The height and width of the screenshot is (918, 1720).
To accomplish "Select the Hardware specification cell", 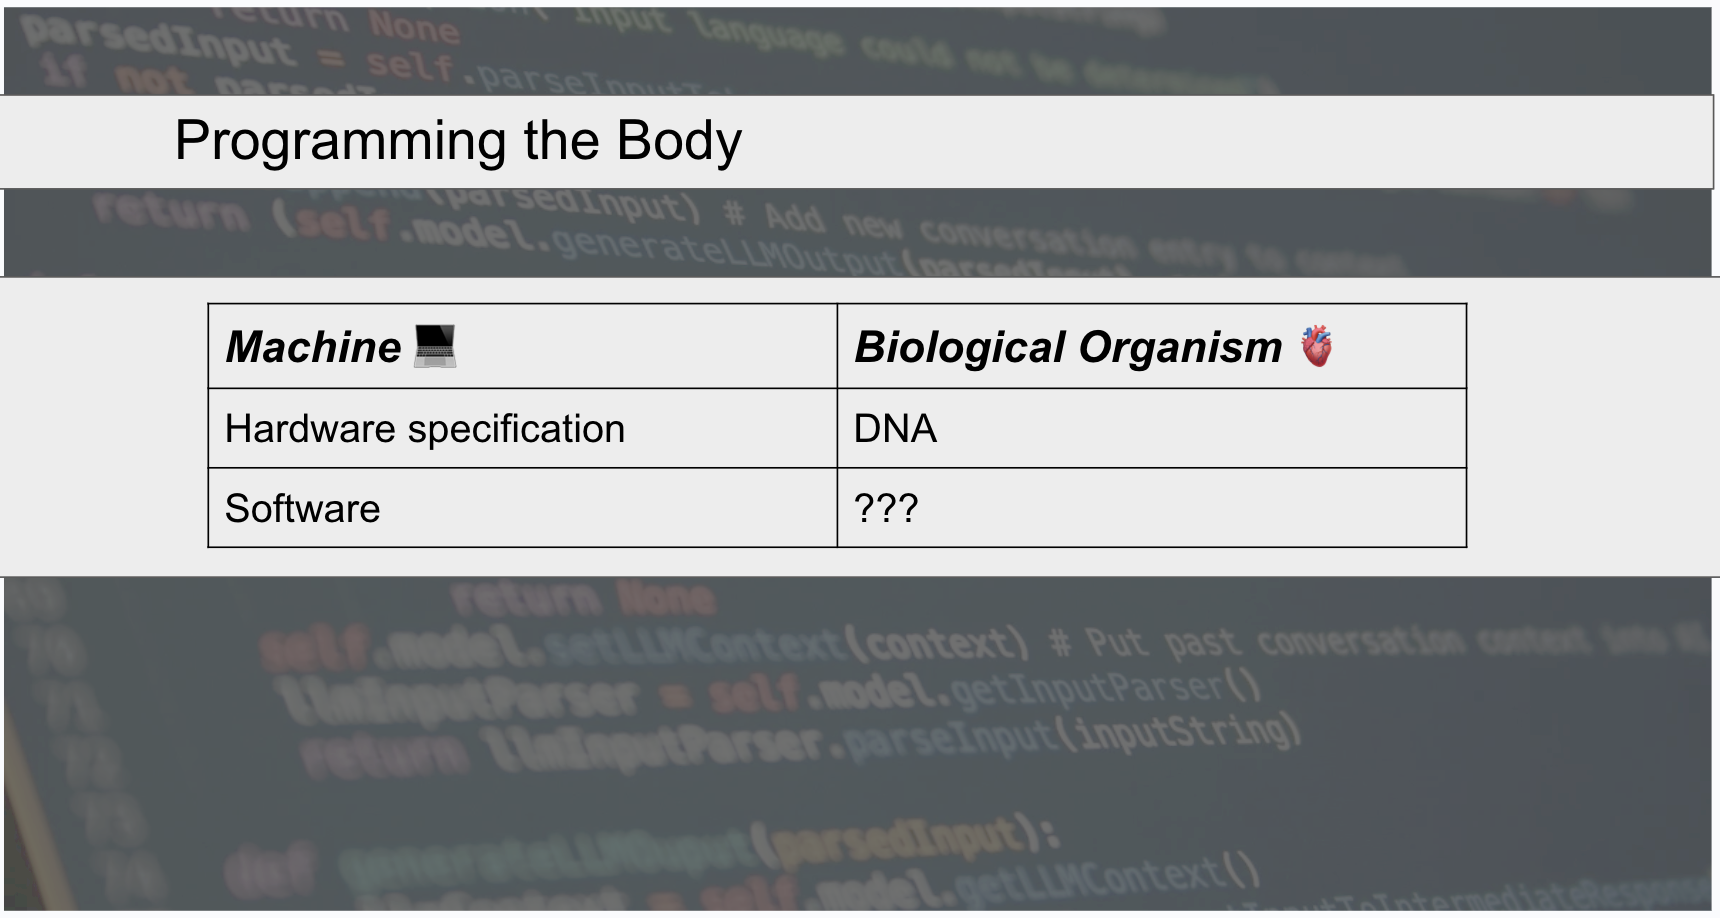I will pos(425,429).
